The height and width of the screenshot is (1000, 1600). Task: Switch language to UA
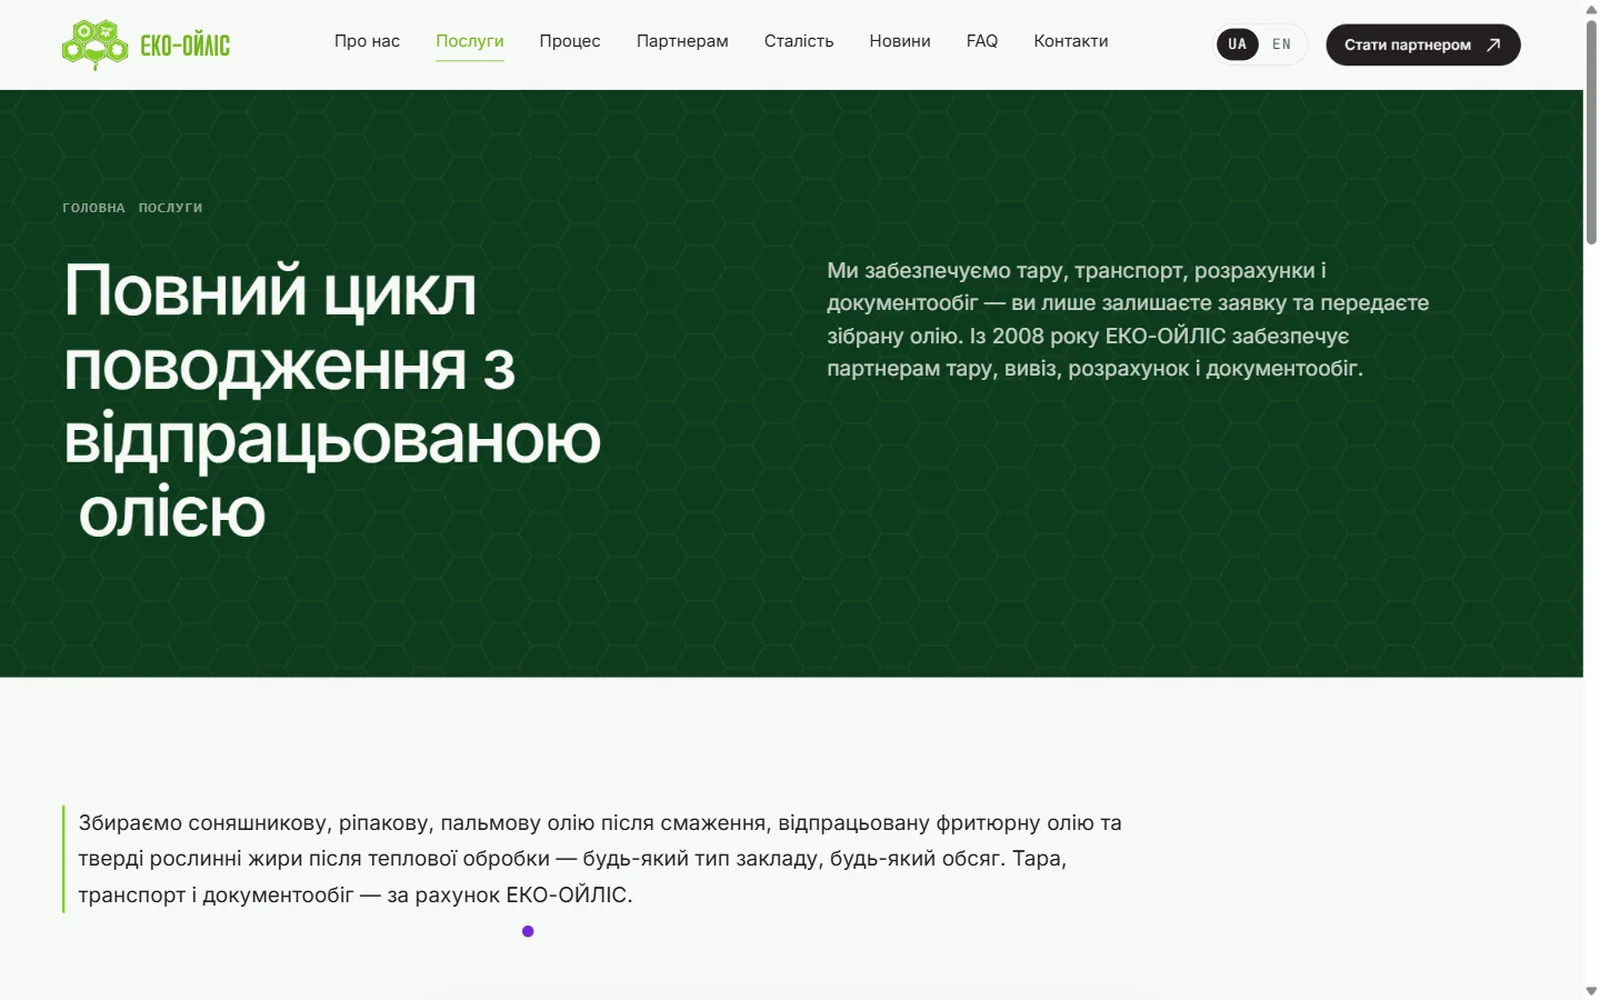pos(1237,44)
